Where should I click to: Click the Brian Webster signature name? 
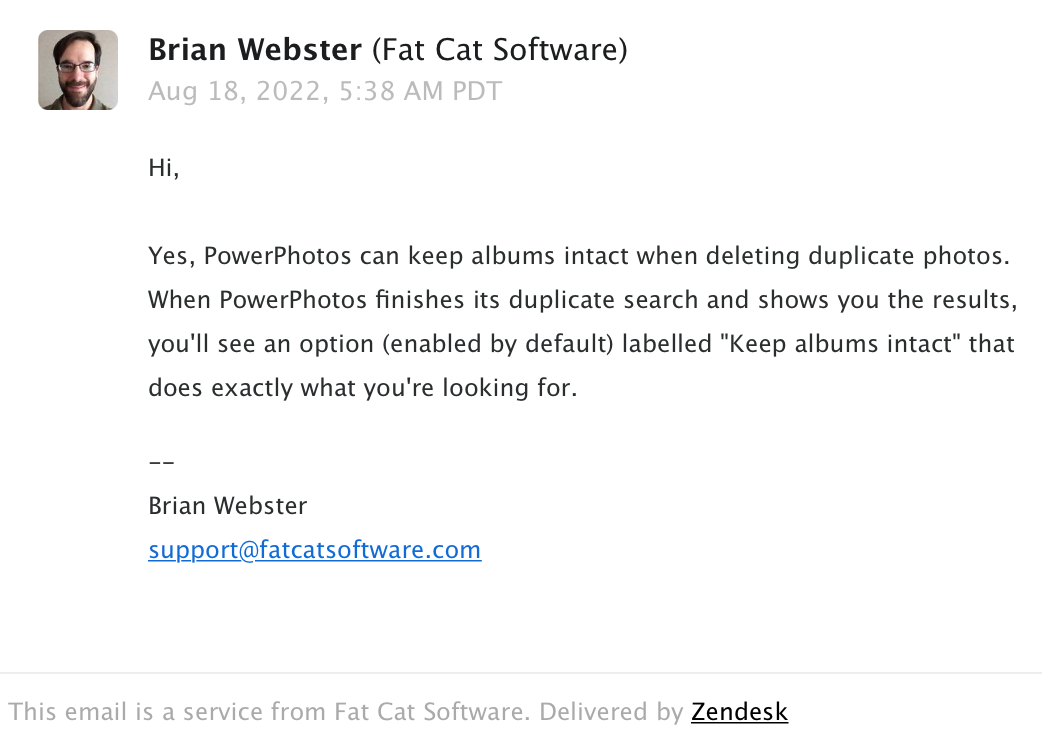pyautogui.click(x=228, y=506)
